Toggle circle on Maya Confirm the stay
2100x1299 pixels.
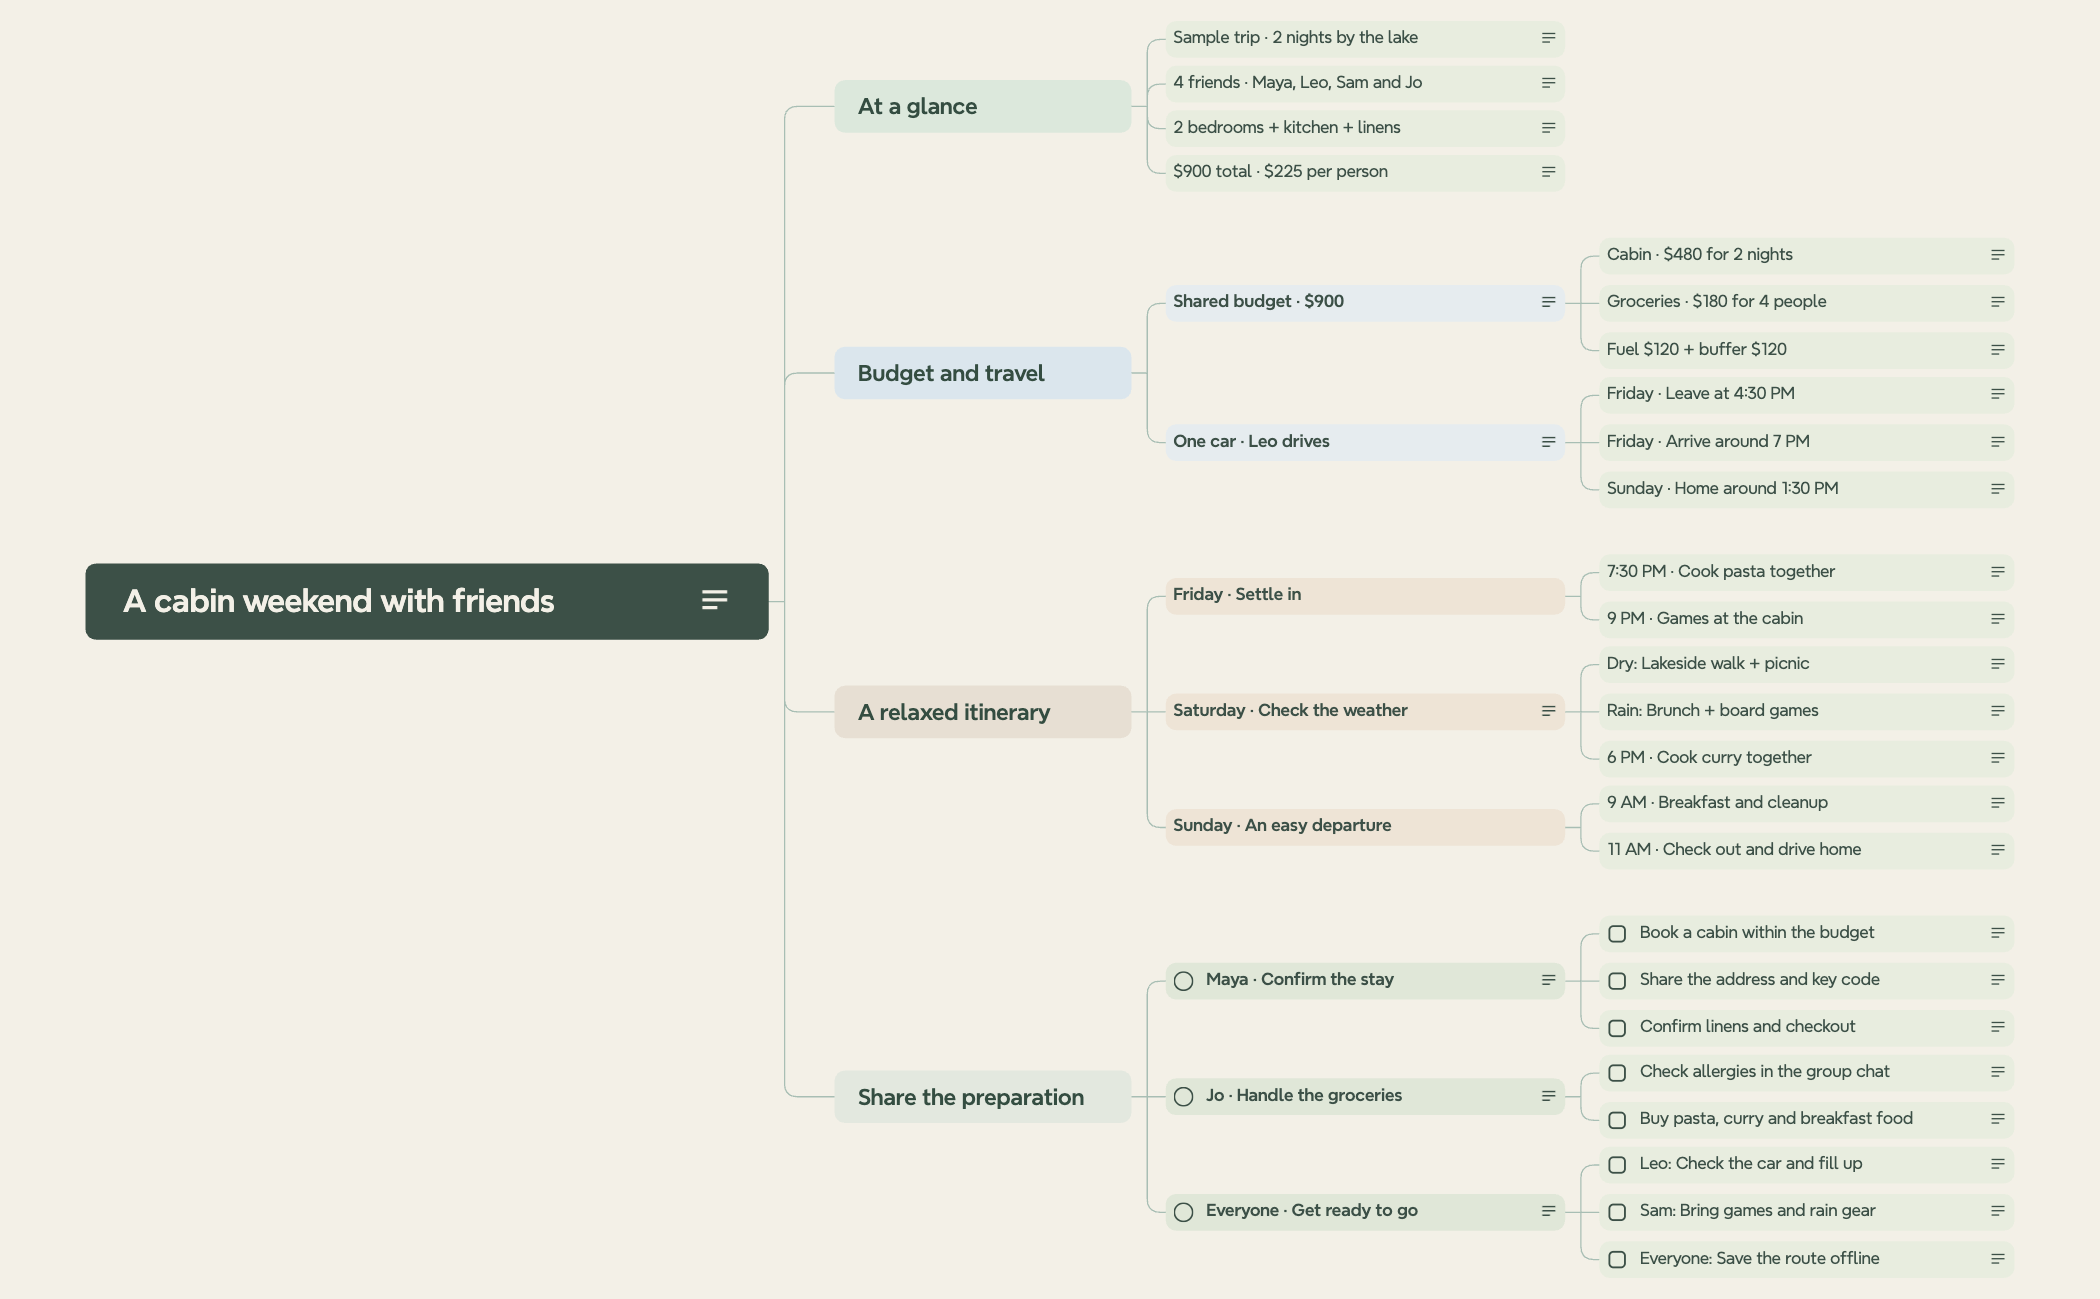1184,981
